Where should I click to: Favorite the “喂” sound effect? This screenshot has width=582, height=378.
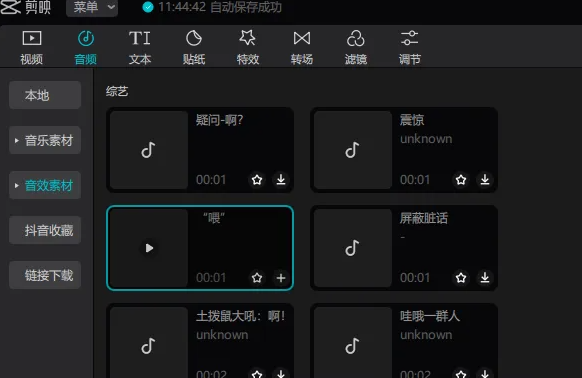(257, 278)
